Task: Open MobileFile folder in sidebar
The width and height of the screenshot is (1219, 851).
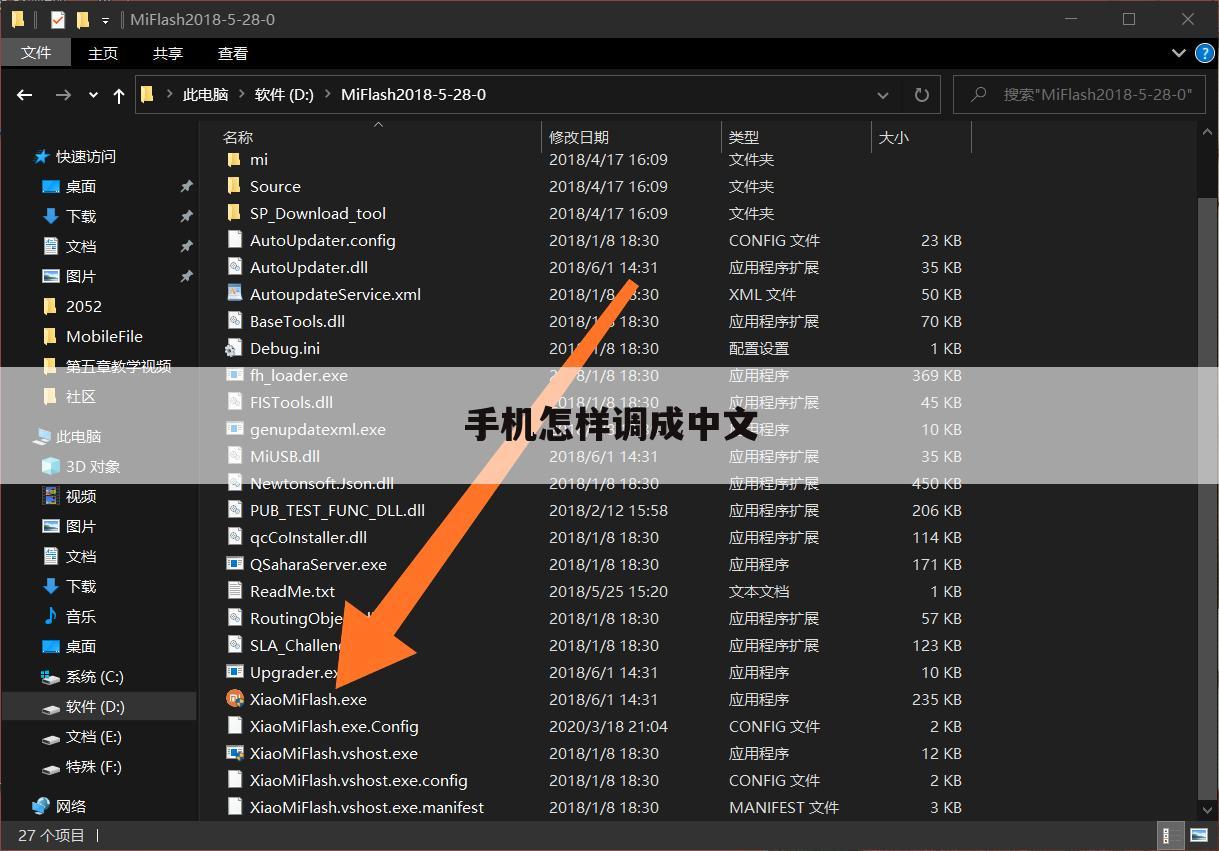Action: click(x=104, y=336)
